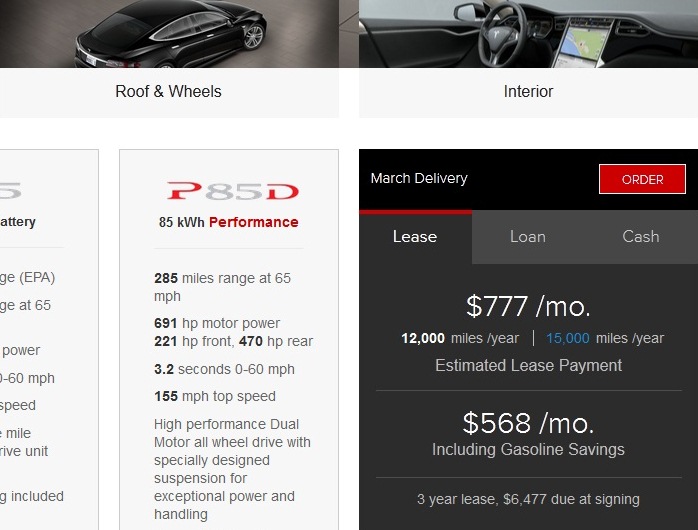Open the Interior dashboard thumbnail
This screenshot has width=698, height=530.
pos(528,34)
